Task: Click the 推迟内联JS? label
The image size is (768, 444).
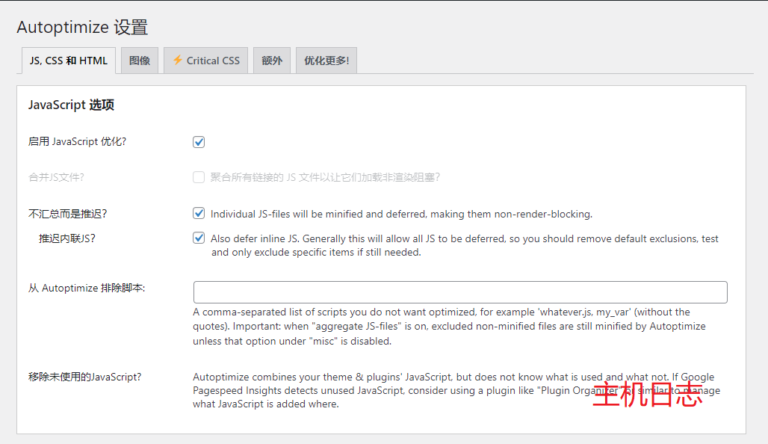Action: point(67,239)
